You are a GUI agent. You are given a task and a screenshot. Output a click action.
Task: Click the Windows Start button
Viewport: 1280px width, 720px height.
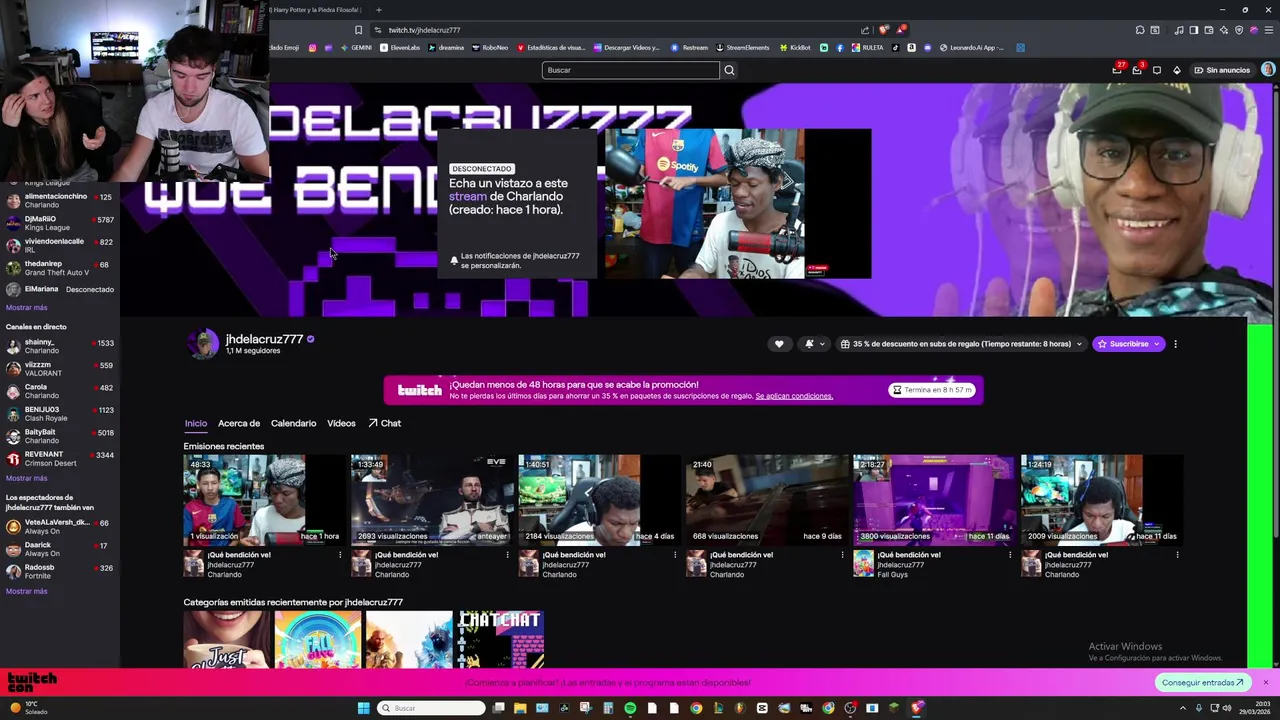tap(363, 708)
